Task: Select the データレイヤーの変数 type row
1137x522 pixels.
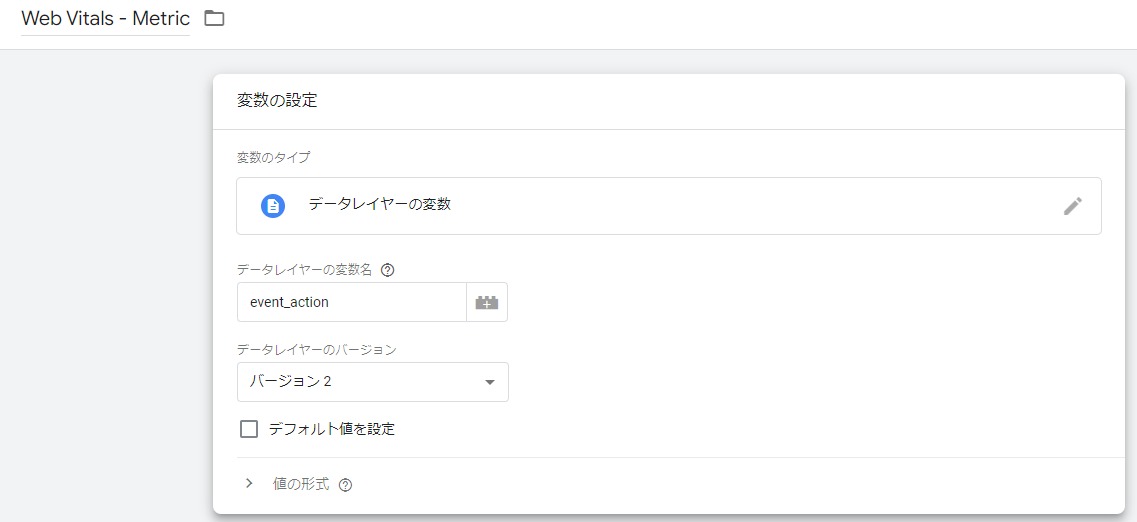Action: point(668,206)
